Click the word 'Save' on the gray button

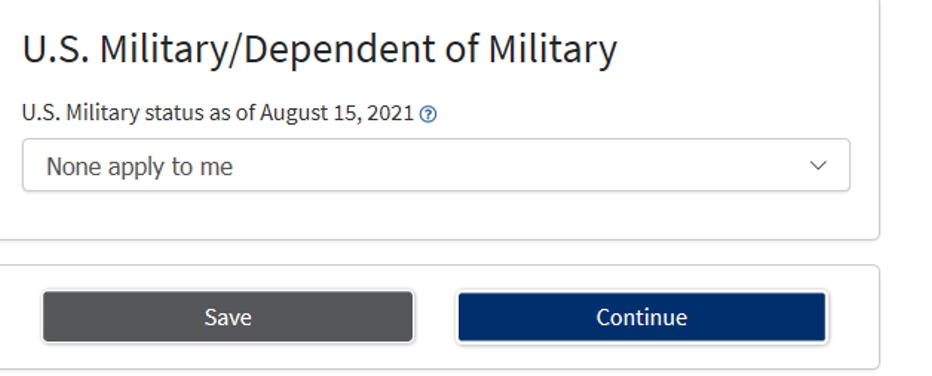point(228,317)
